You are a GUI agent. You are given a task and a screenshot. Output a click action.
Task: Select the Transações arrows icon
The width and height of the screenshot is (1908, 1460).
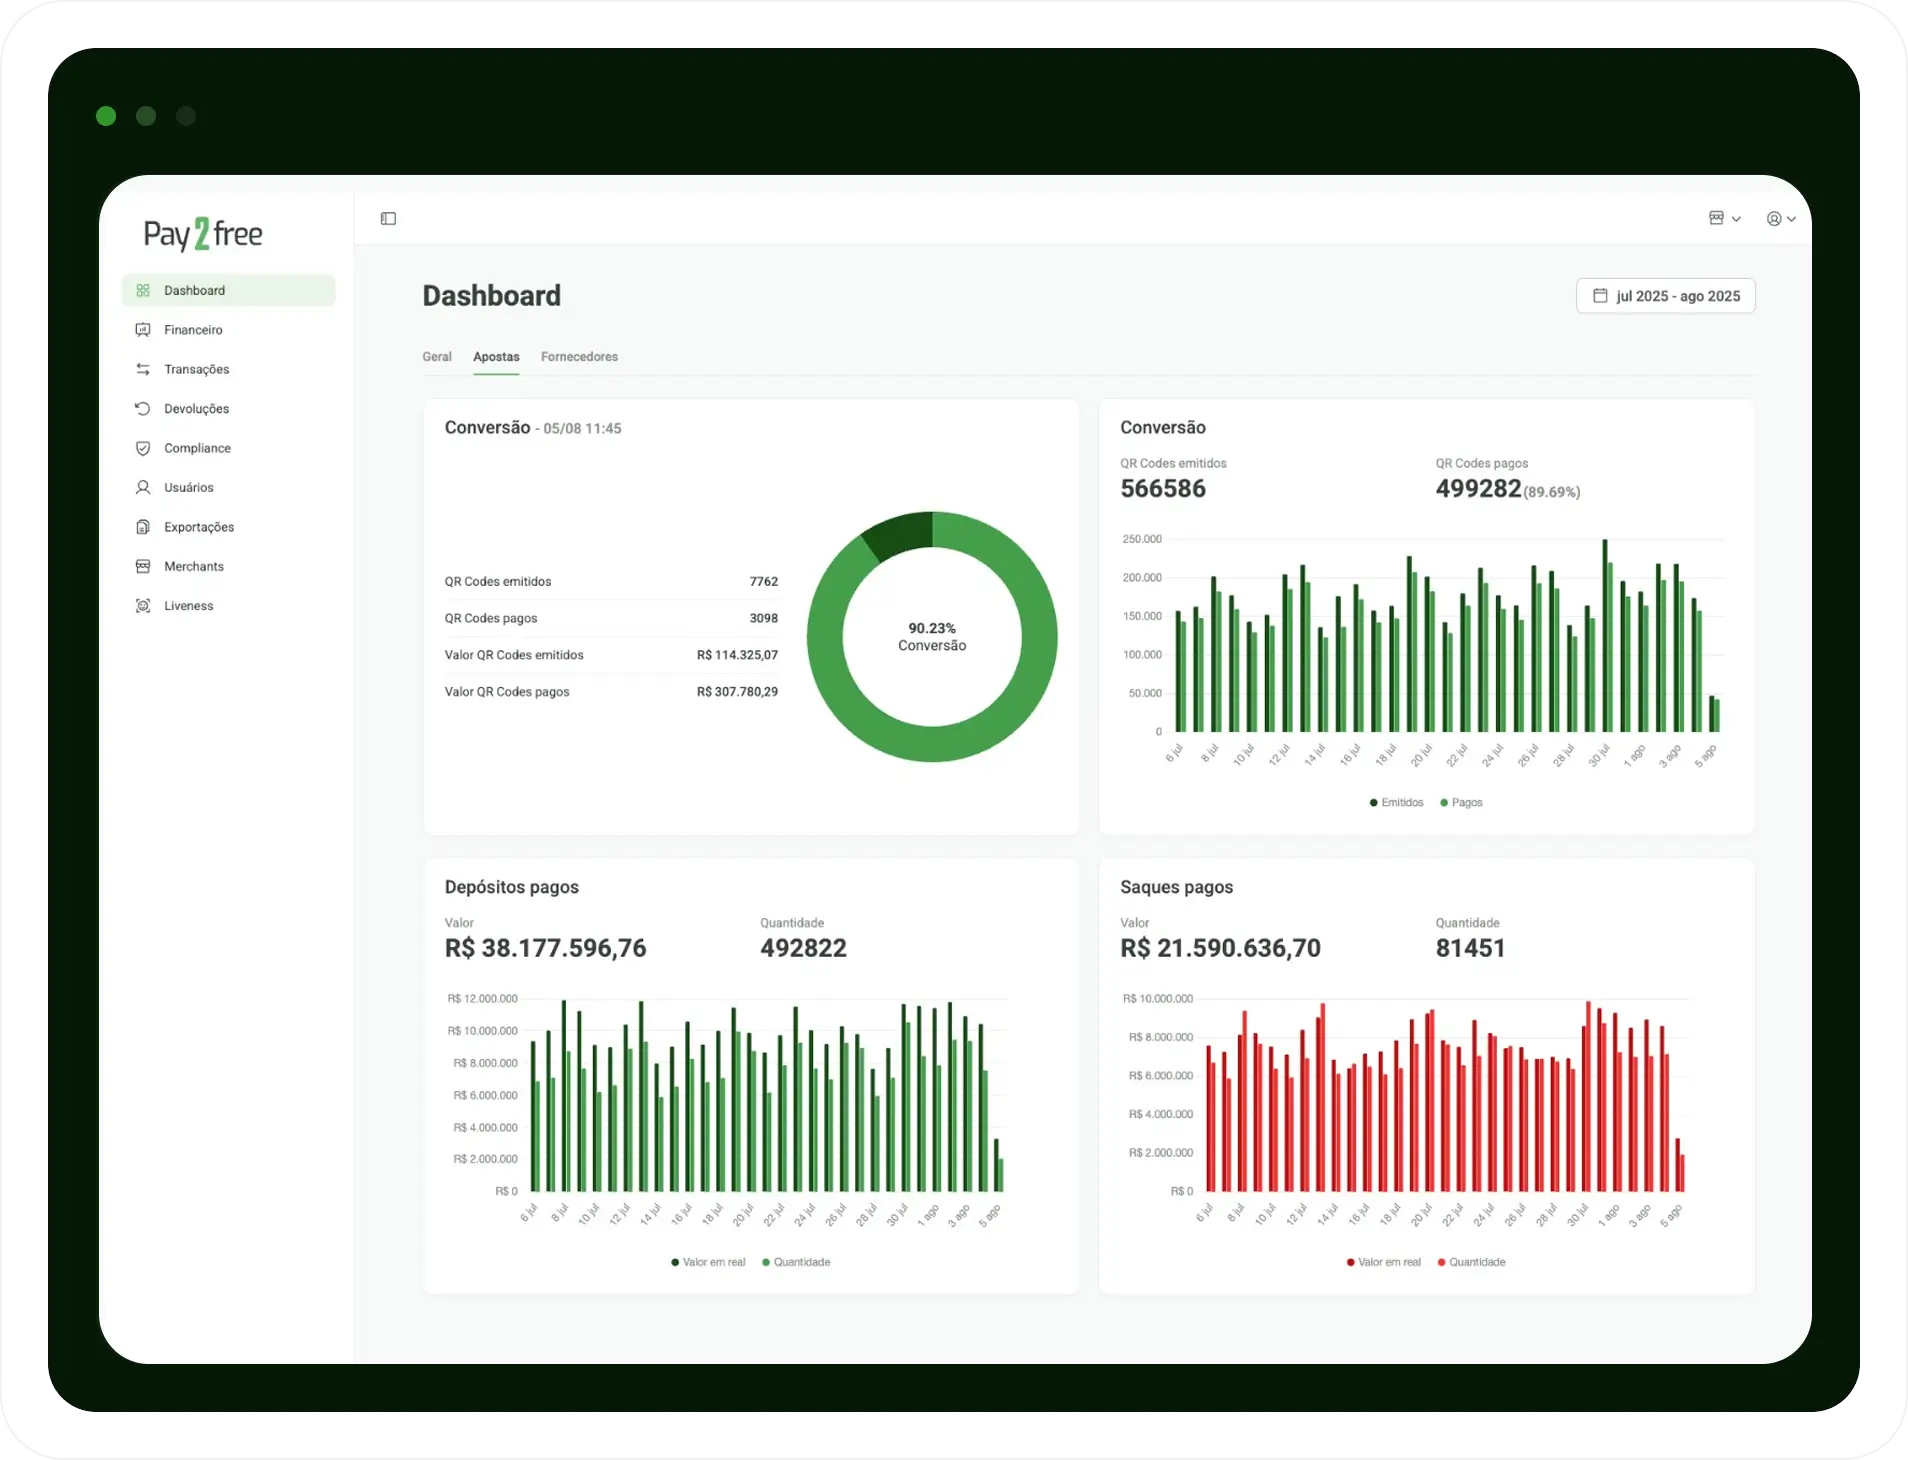coord(143,369)
